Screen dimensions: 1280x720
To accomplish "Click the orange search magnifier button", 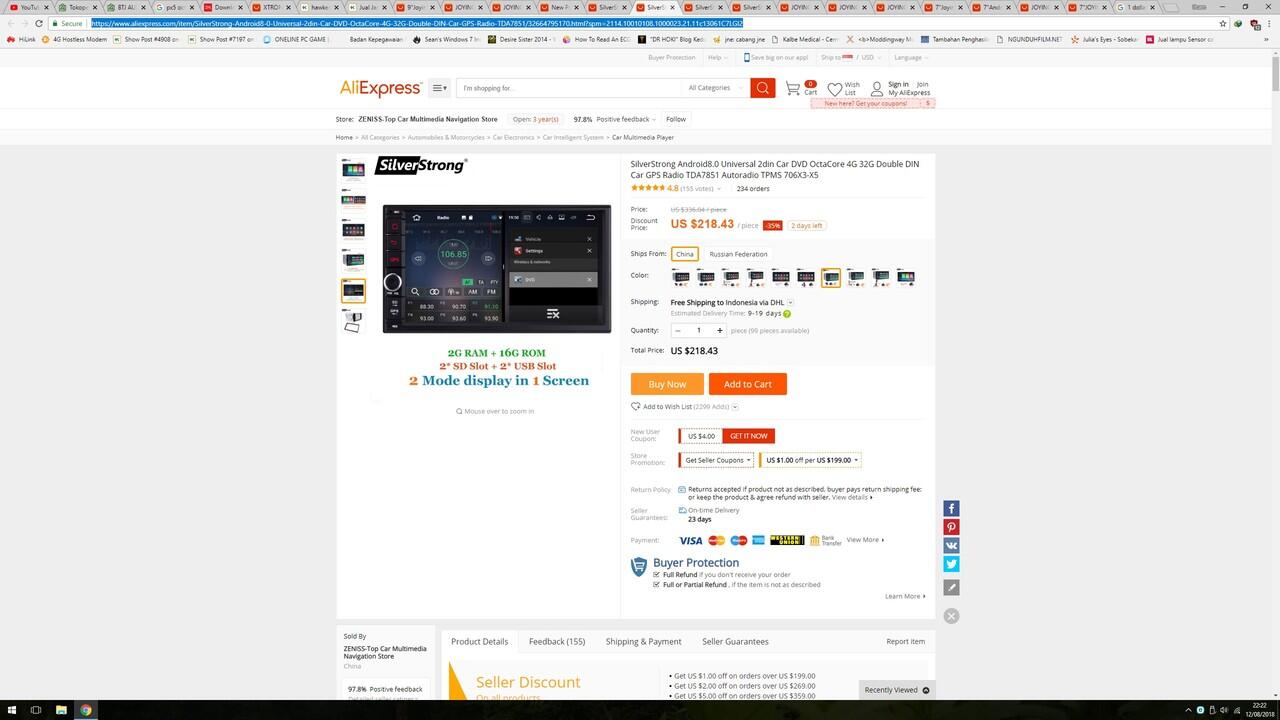I will point(763,88).
